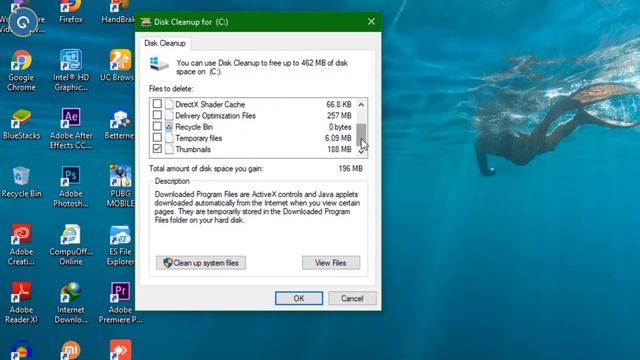Launch the BlueStacks desktop shortcut
The image size is (640, 360).
(x=21, y=124)
